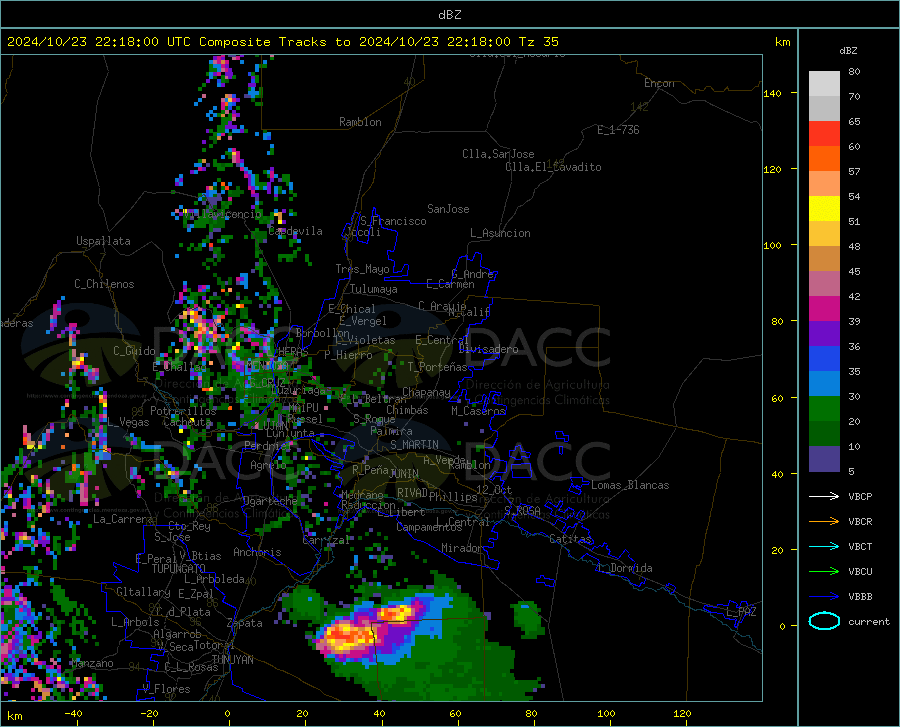Click the L_PAZ place label
Viewport: 900px width, 727px height.
[x=741, y=612]
